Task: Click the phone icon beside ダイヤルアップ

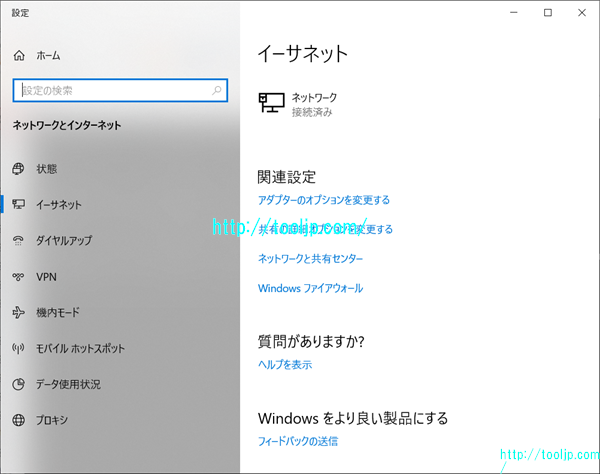Action: pyautogui.click(x=18, y=240)
